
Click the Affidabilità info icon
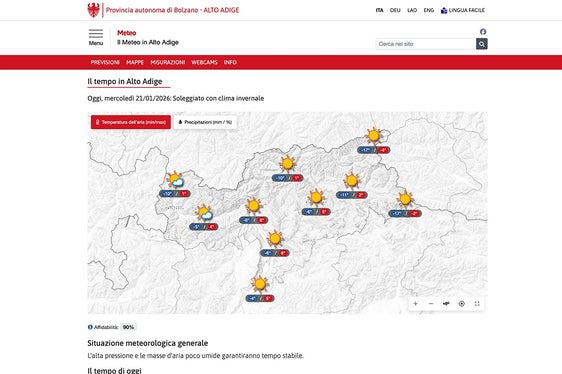coord(90,327)
